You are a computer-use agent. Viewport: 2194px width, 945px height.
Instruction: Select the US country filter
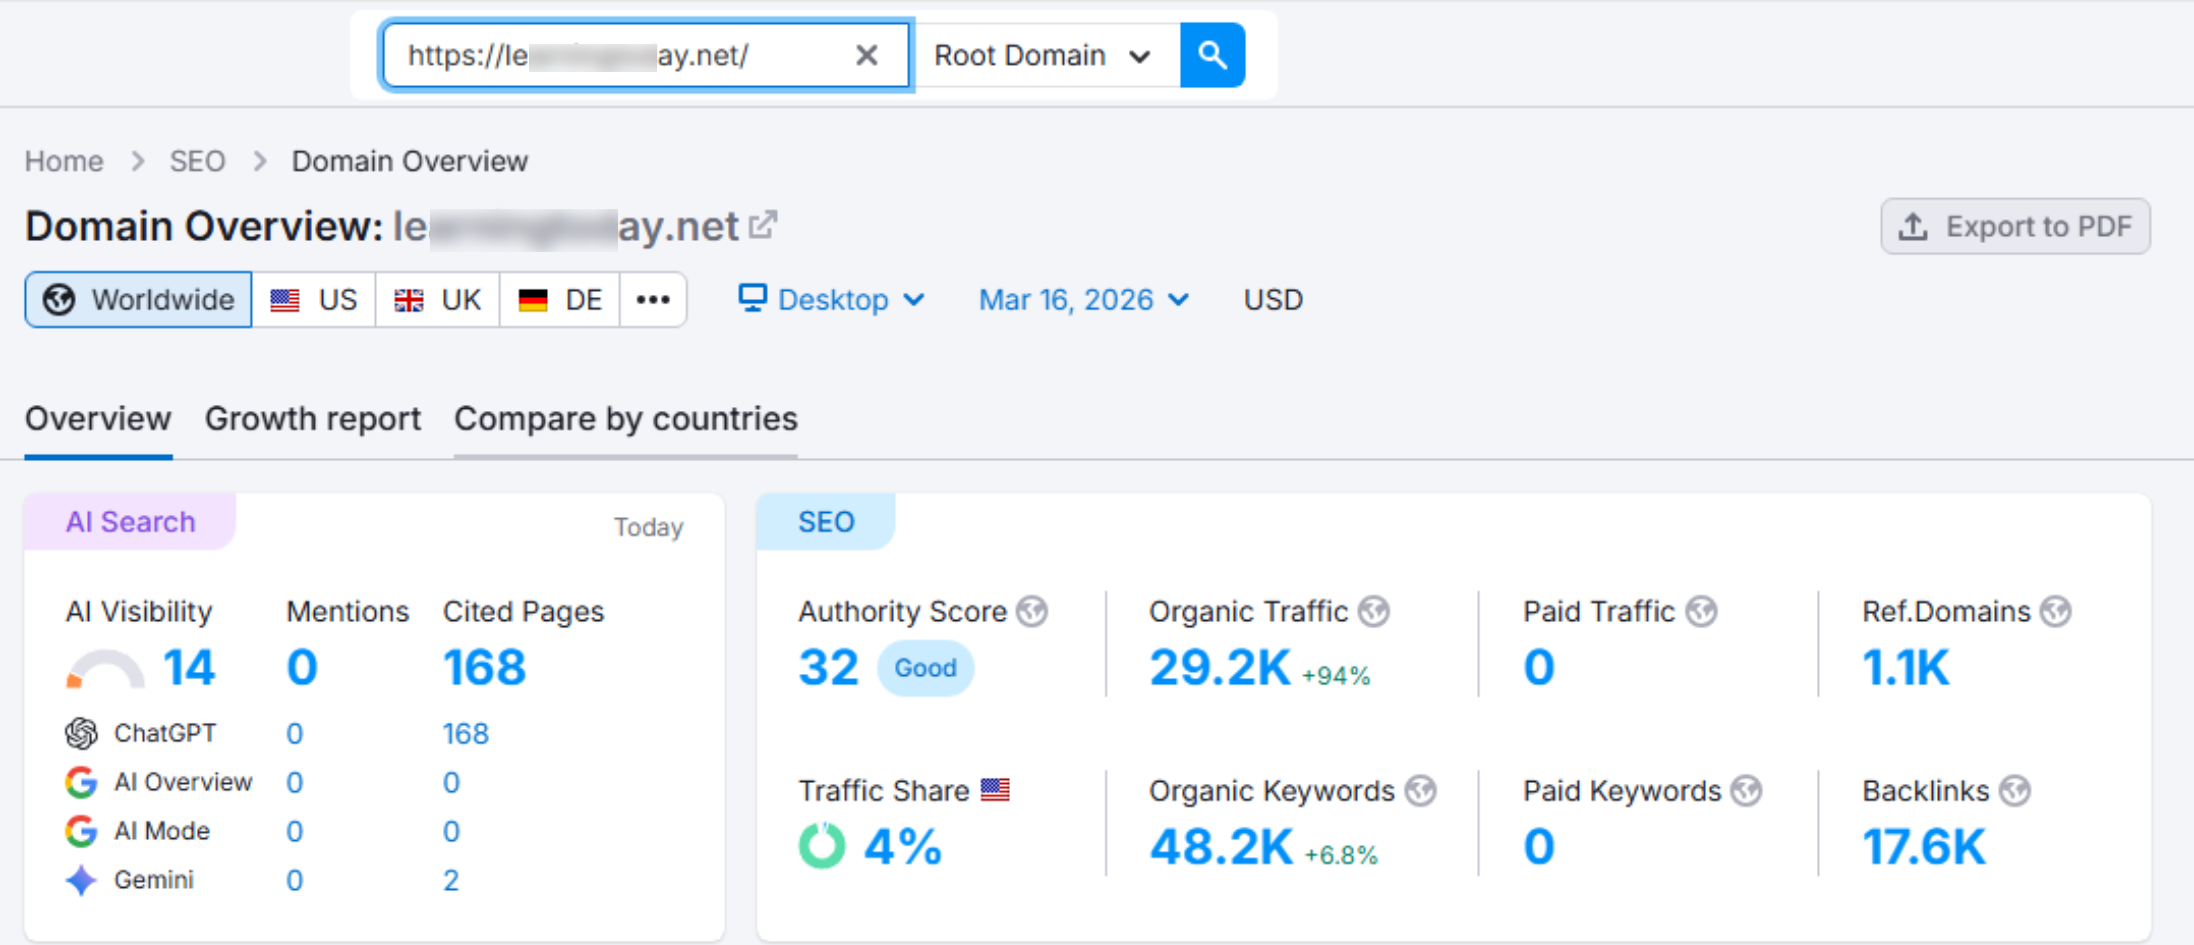pyautogui.click(x=313, y=299)
